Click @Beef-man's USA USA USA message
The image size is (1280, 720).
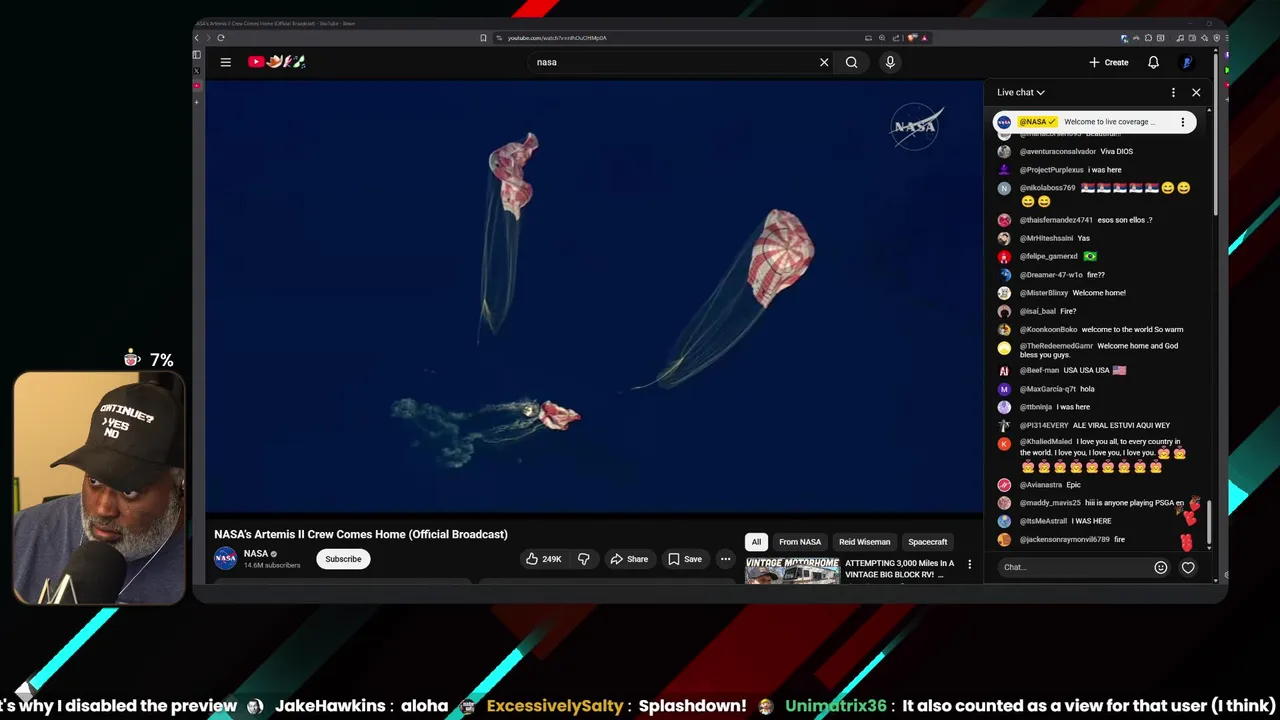coord(1095,371)
